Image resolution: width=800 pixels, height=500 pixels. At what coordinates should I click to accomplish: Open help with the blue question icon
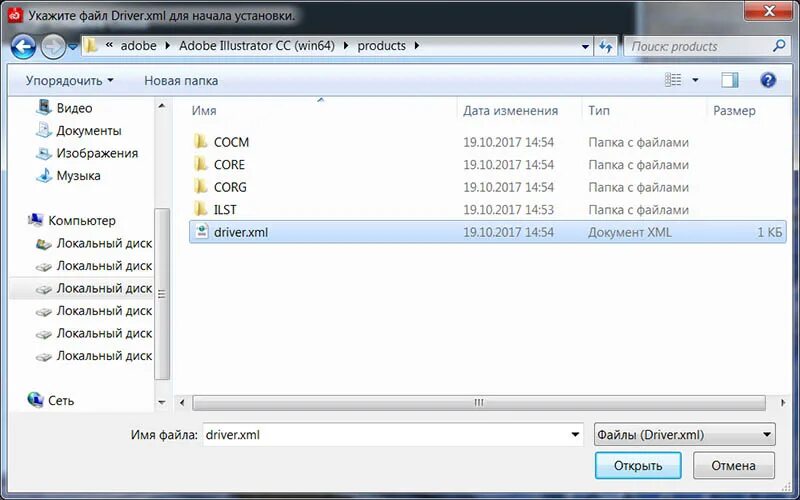coord(768,80)
